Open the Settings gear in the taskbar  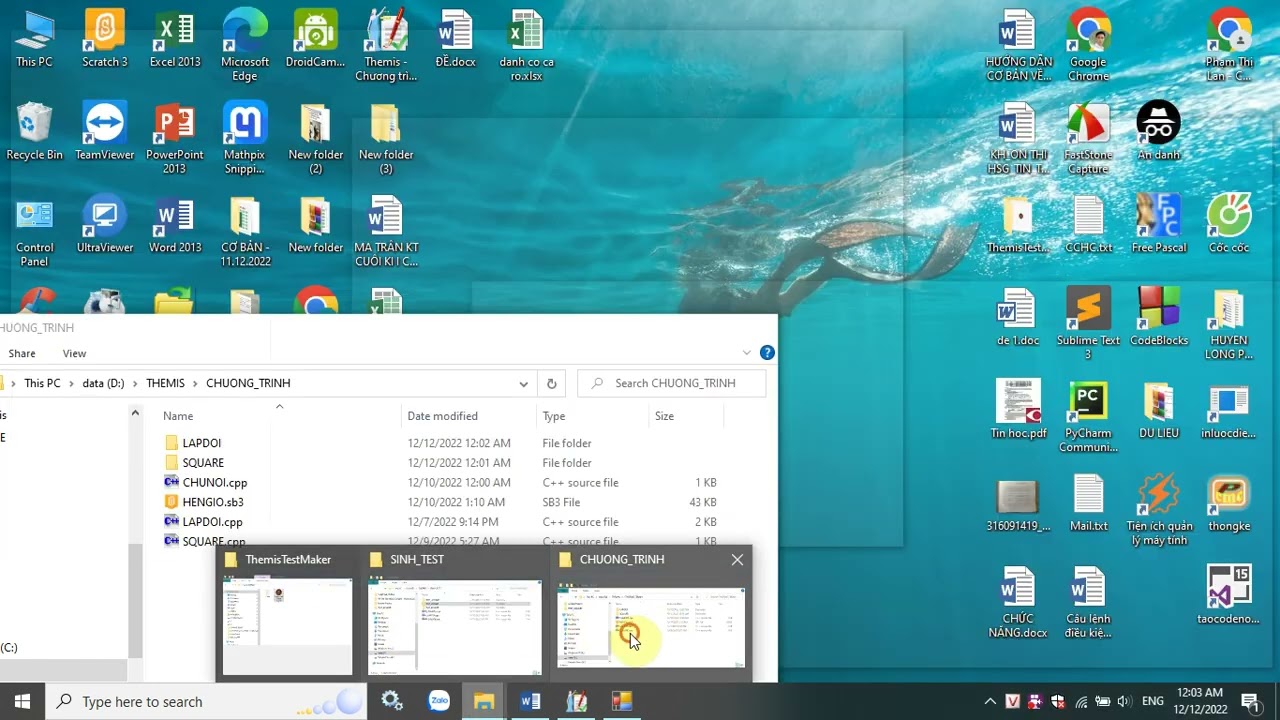[392, 701]
